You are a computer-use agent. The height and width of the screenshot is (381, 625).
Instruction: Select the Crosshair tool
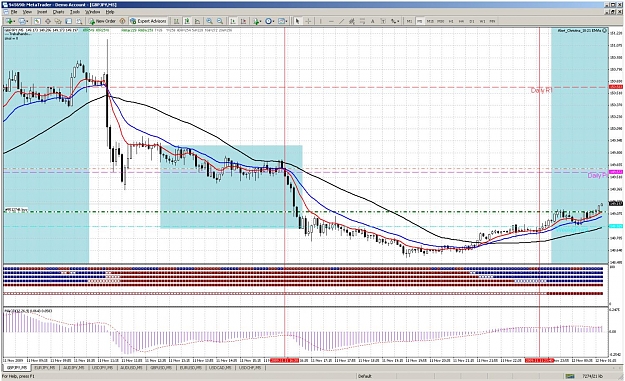tap(308, 21)
